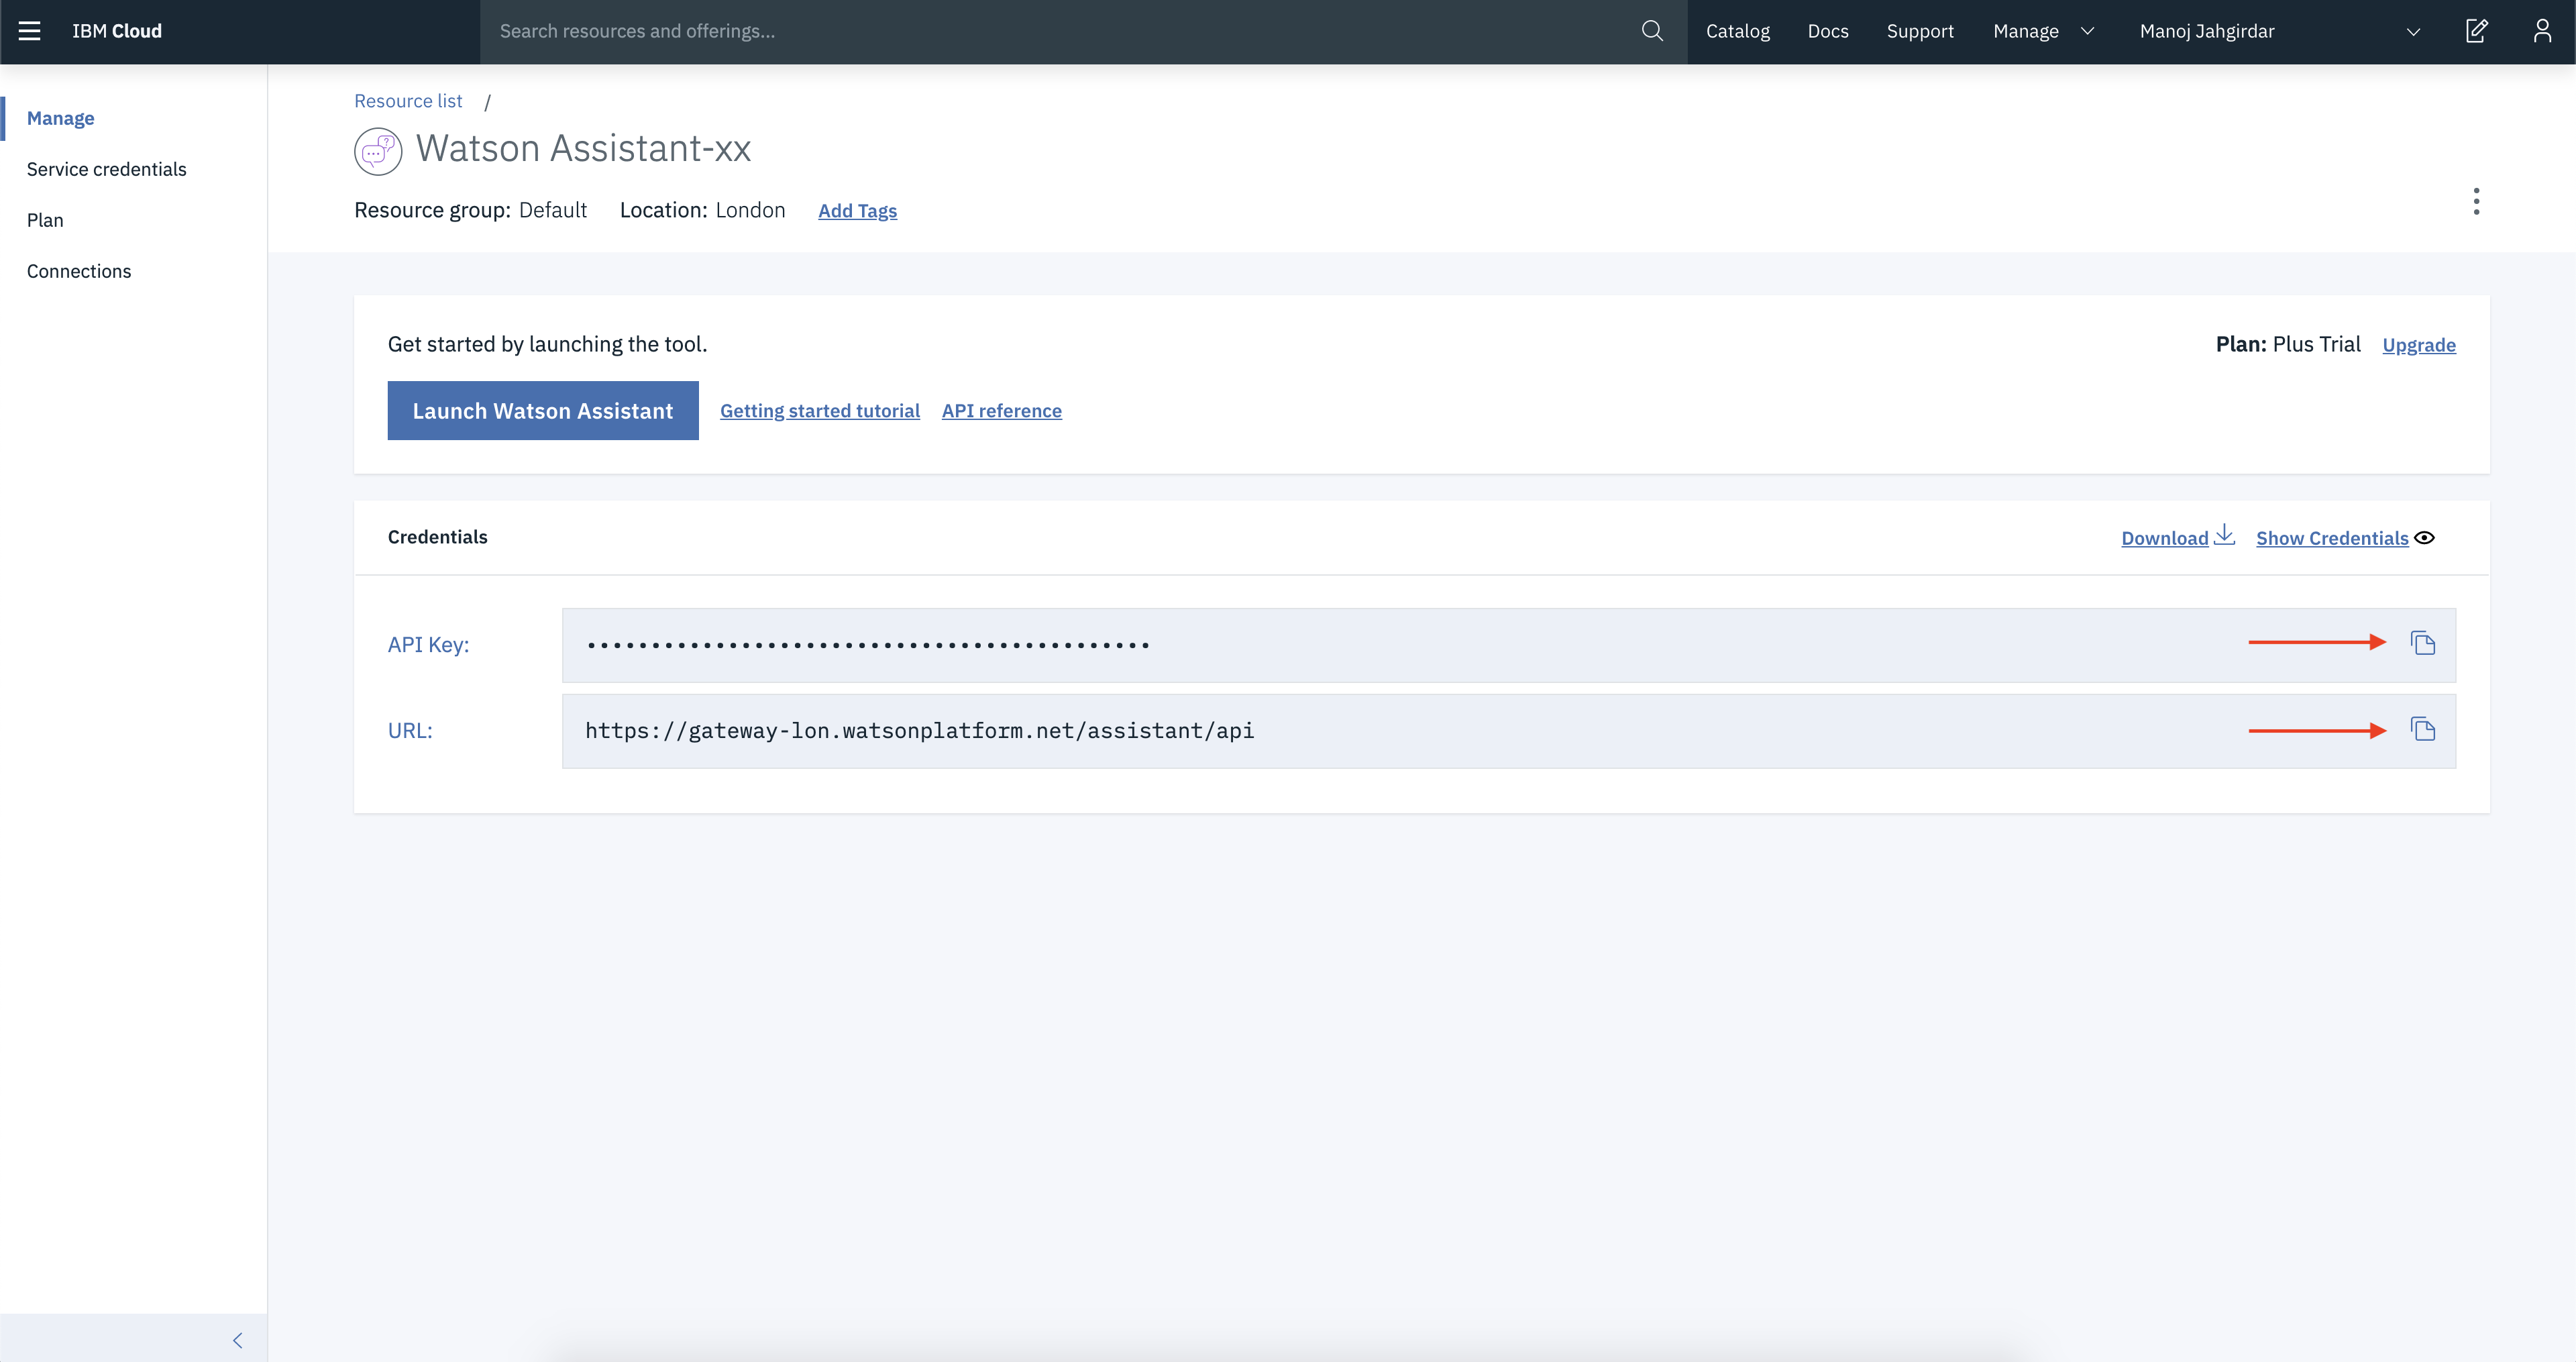Open Service credentials in the sidebar
This screenshot has width=2576, height=1362.
106,169
